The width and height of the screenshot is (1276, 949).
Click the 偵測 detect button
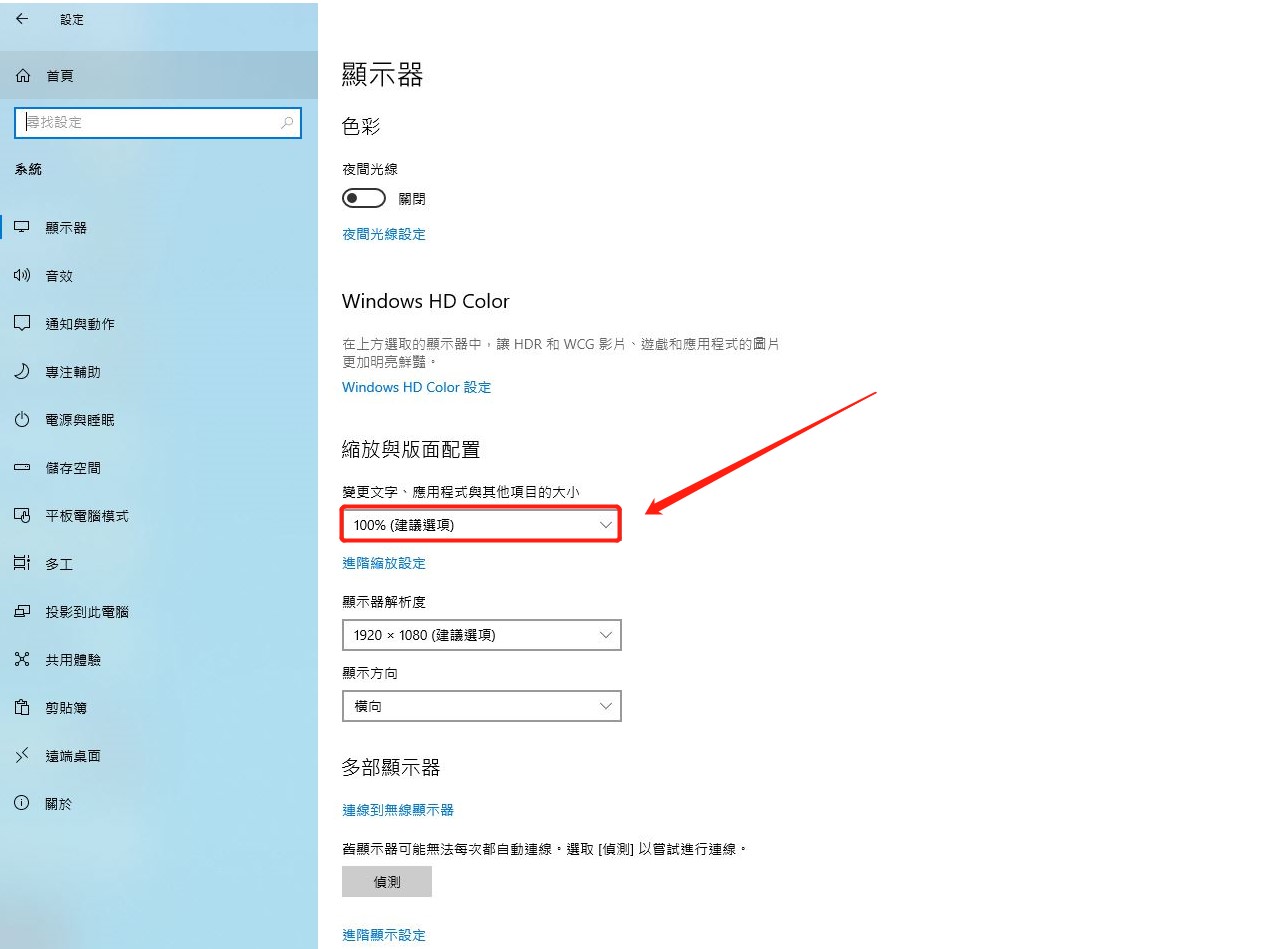[x=387, y=881]
